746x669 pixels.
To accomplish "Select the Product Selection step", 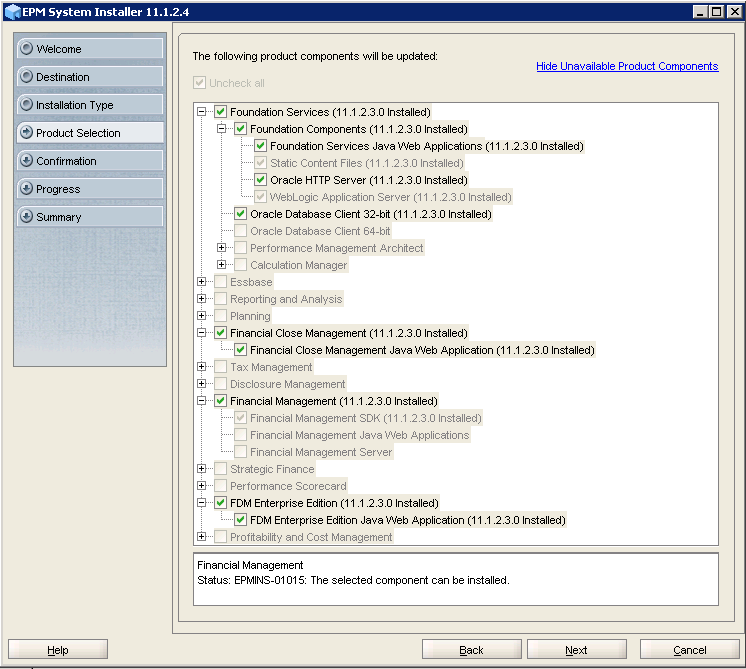I will (x=90, y=133).
